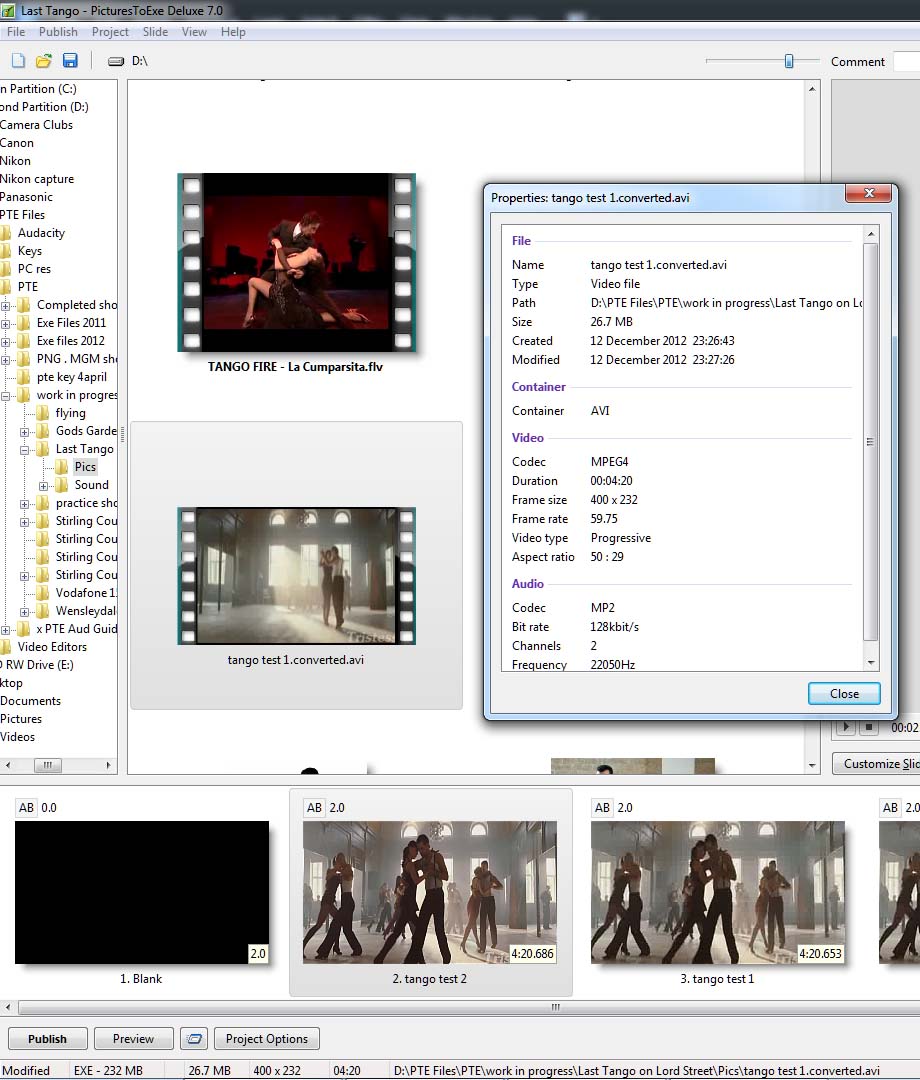Click the AB icon on slide 3 tango test 1
The width and height of the screenshot is (920, 1080).
pyautogui.click(x=602, y=807)
